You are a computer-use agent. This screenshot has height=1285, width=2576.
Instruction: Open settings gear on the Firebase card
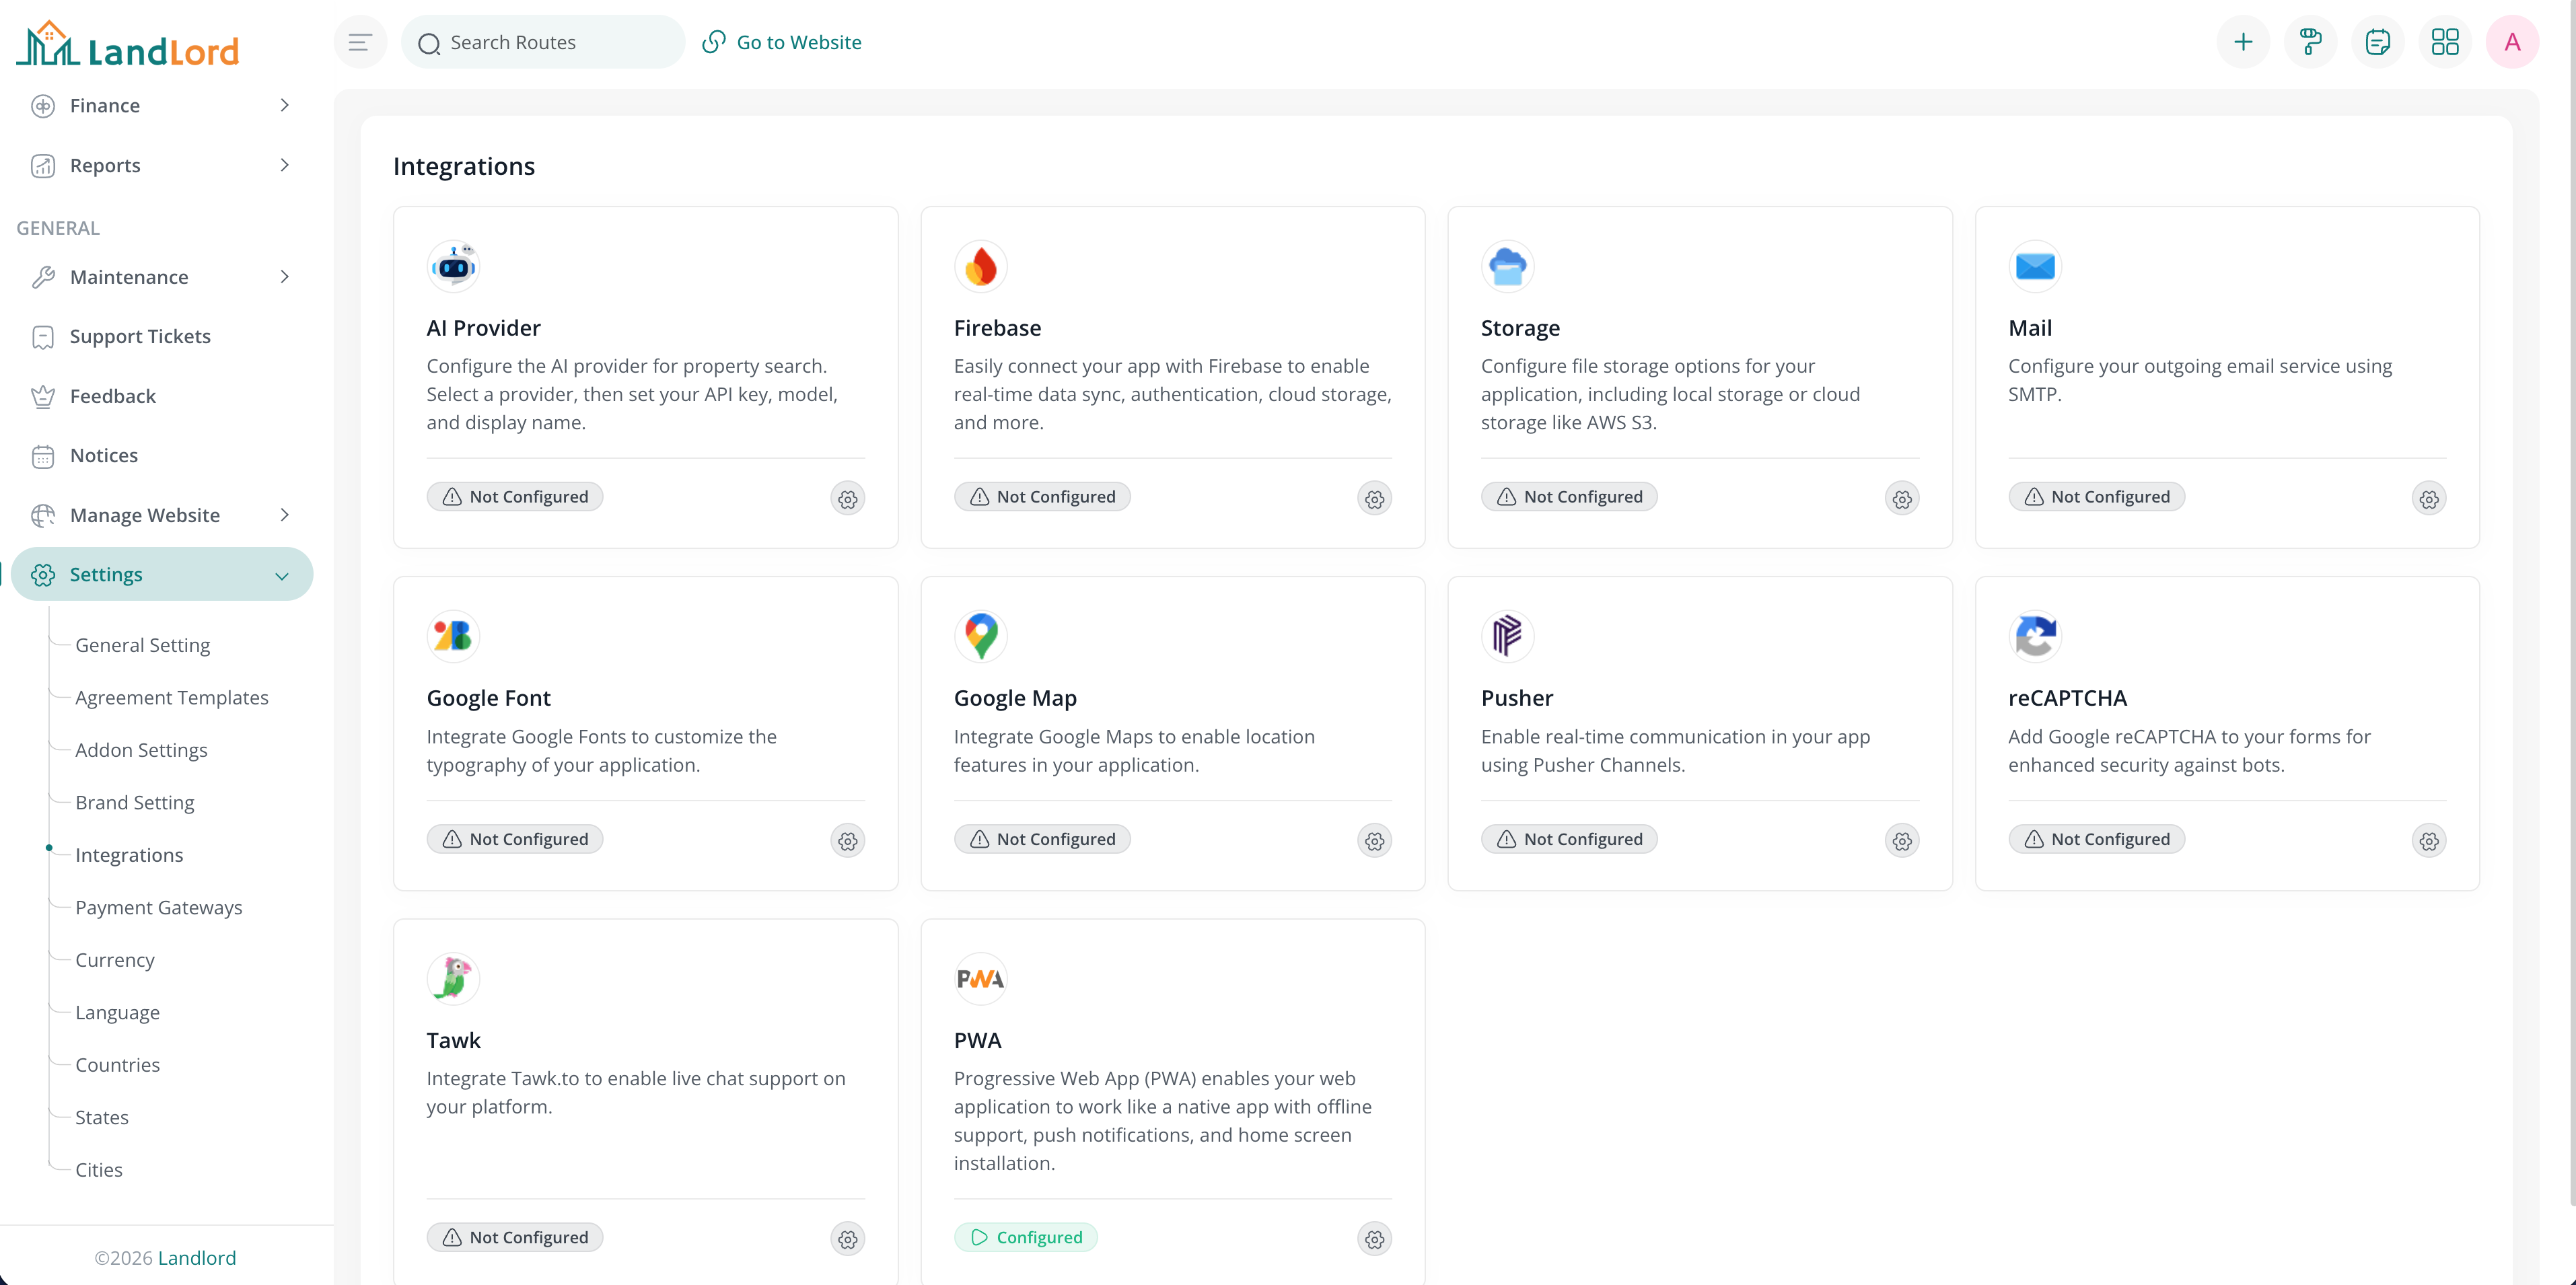point(1374,498)
